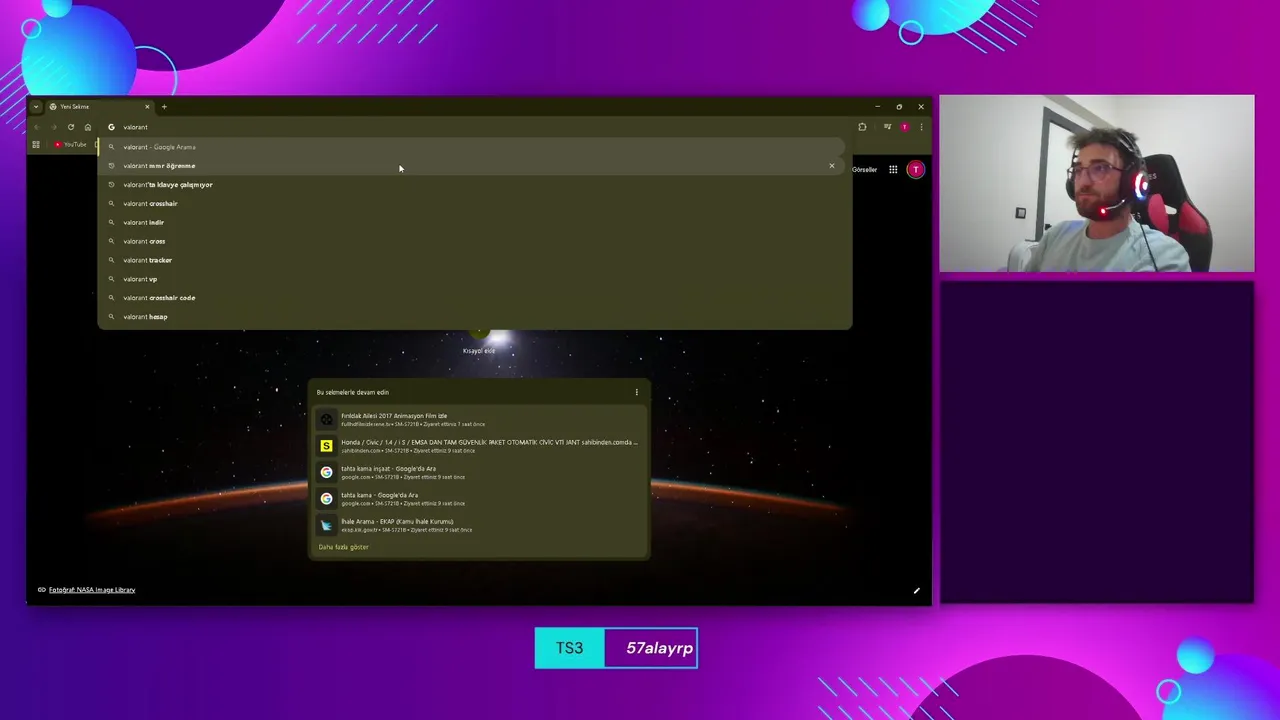Open the apps grid in bookmarks bar
Image resolution: width=1280 pixels, height=720 pixels.
coord(36,145)
